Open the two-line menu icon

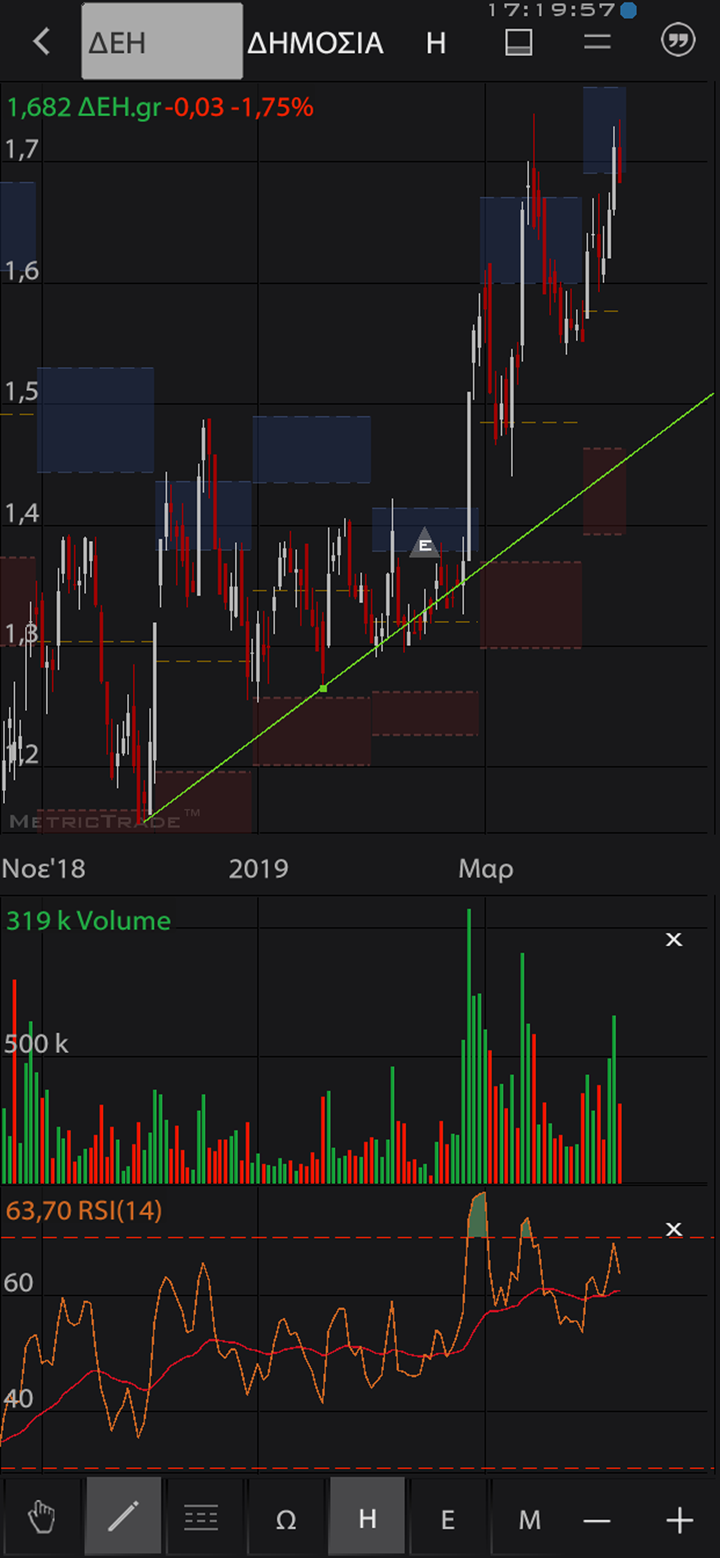[597, 42]
